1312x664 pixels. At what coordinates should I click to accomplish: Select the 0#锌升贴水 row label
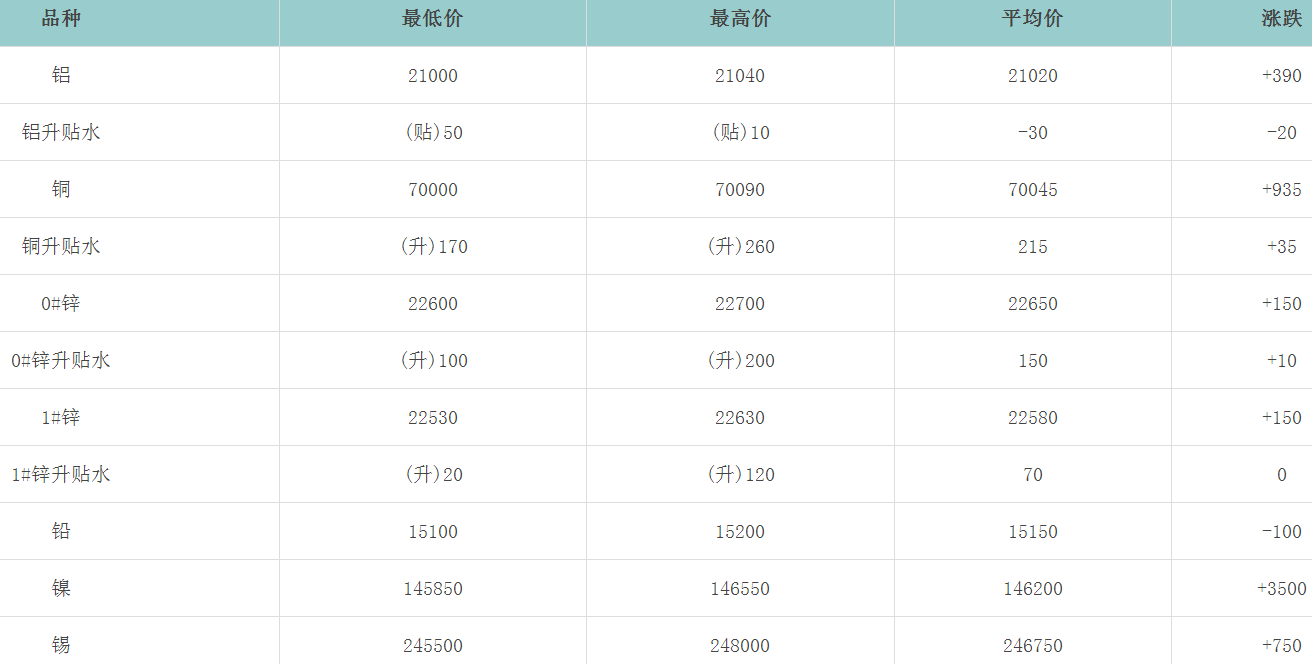tap(61, 360)
